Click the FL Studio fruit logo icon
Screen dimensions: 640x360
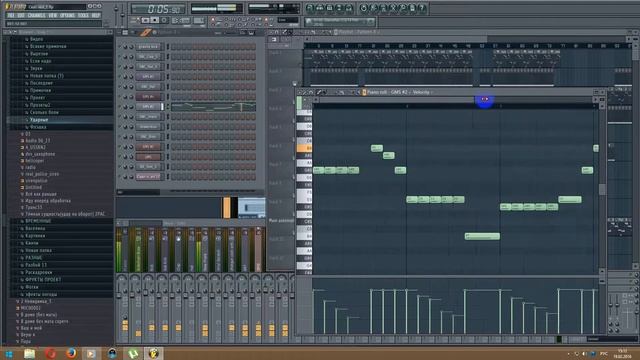click(x=8, y=7)
